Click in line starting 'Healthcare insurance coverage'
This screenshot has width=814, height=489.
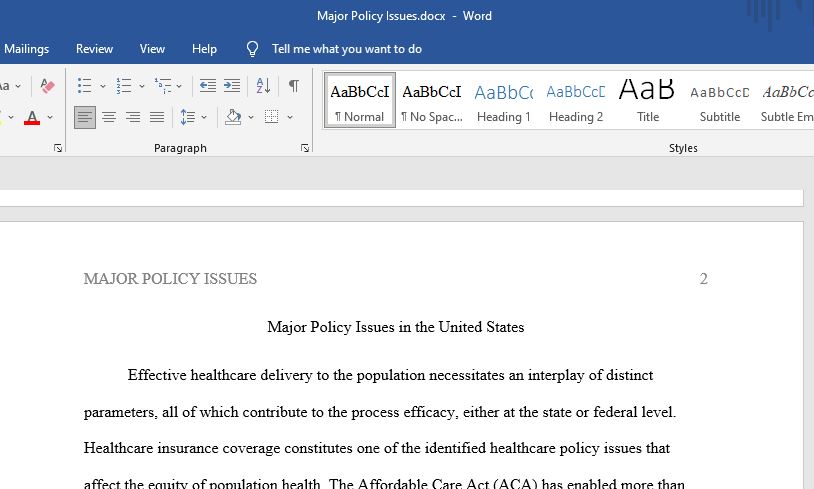(x=377, y=448)
